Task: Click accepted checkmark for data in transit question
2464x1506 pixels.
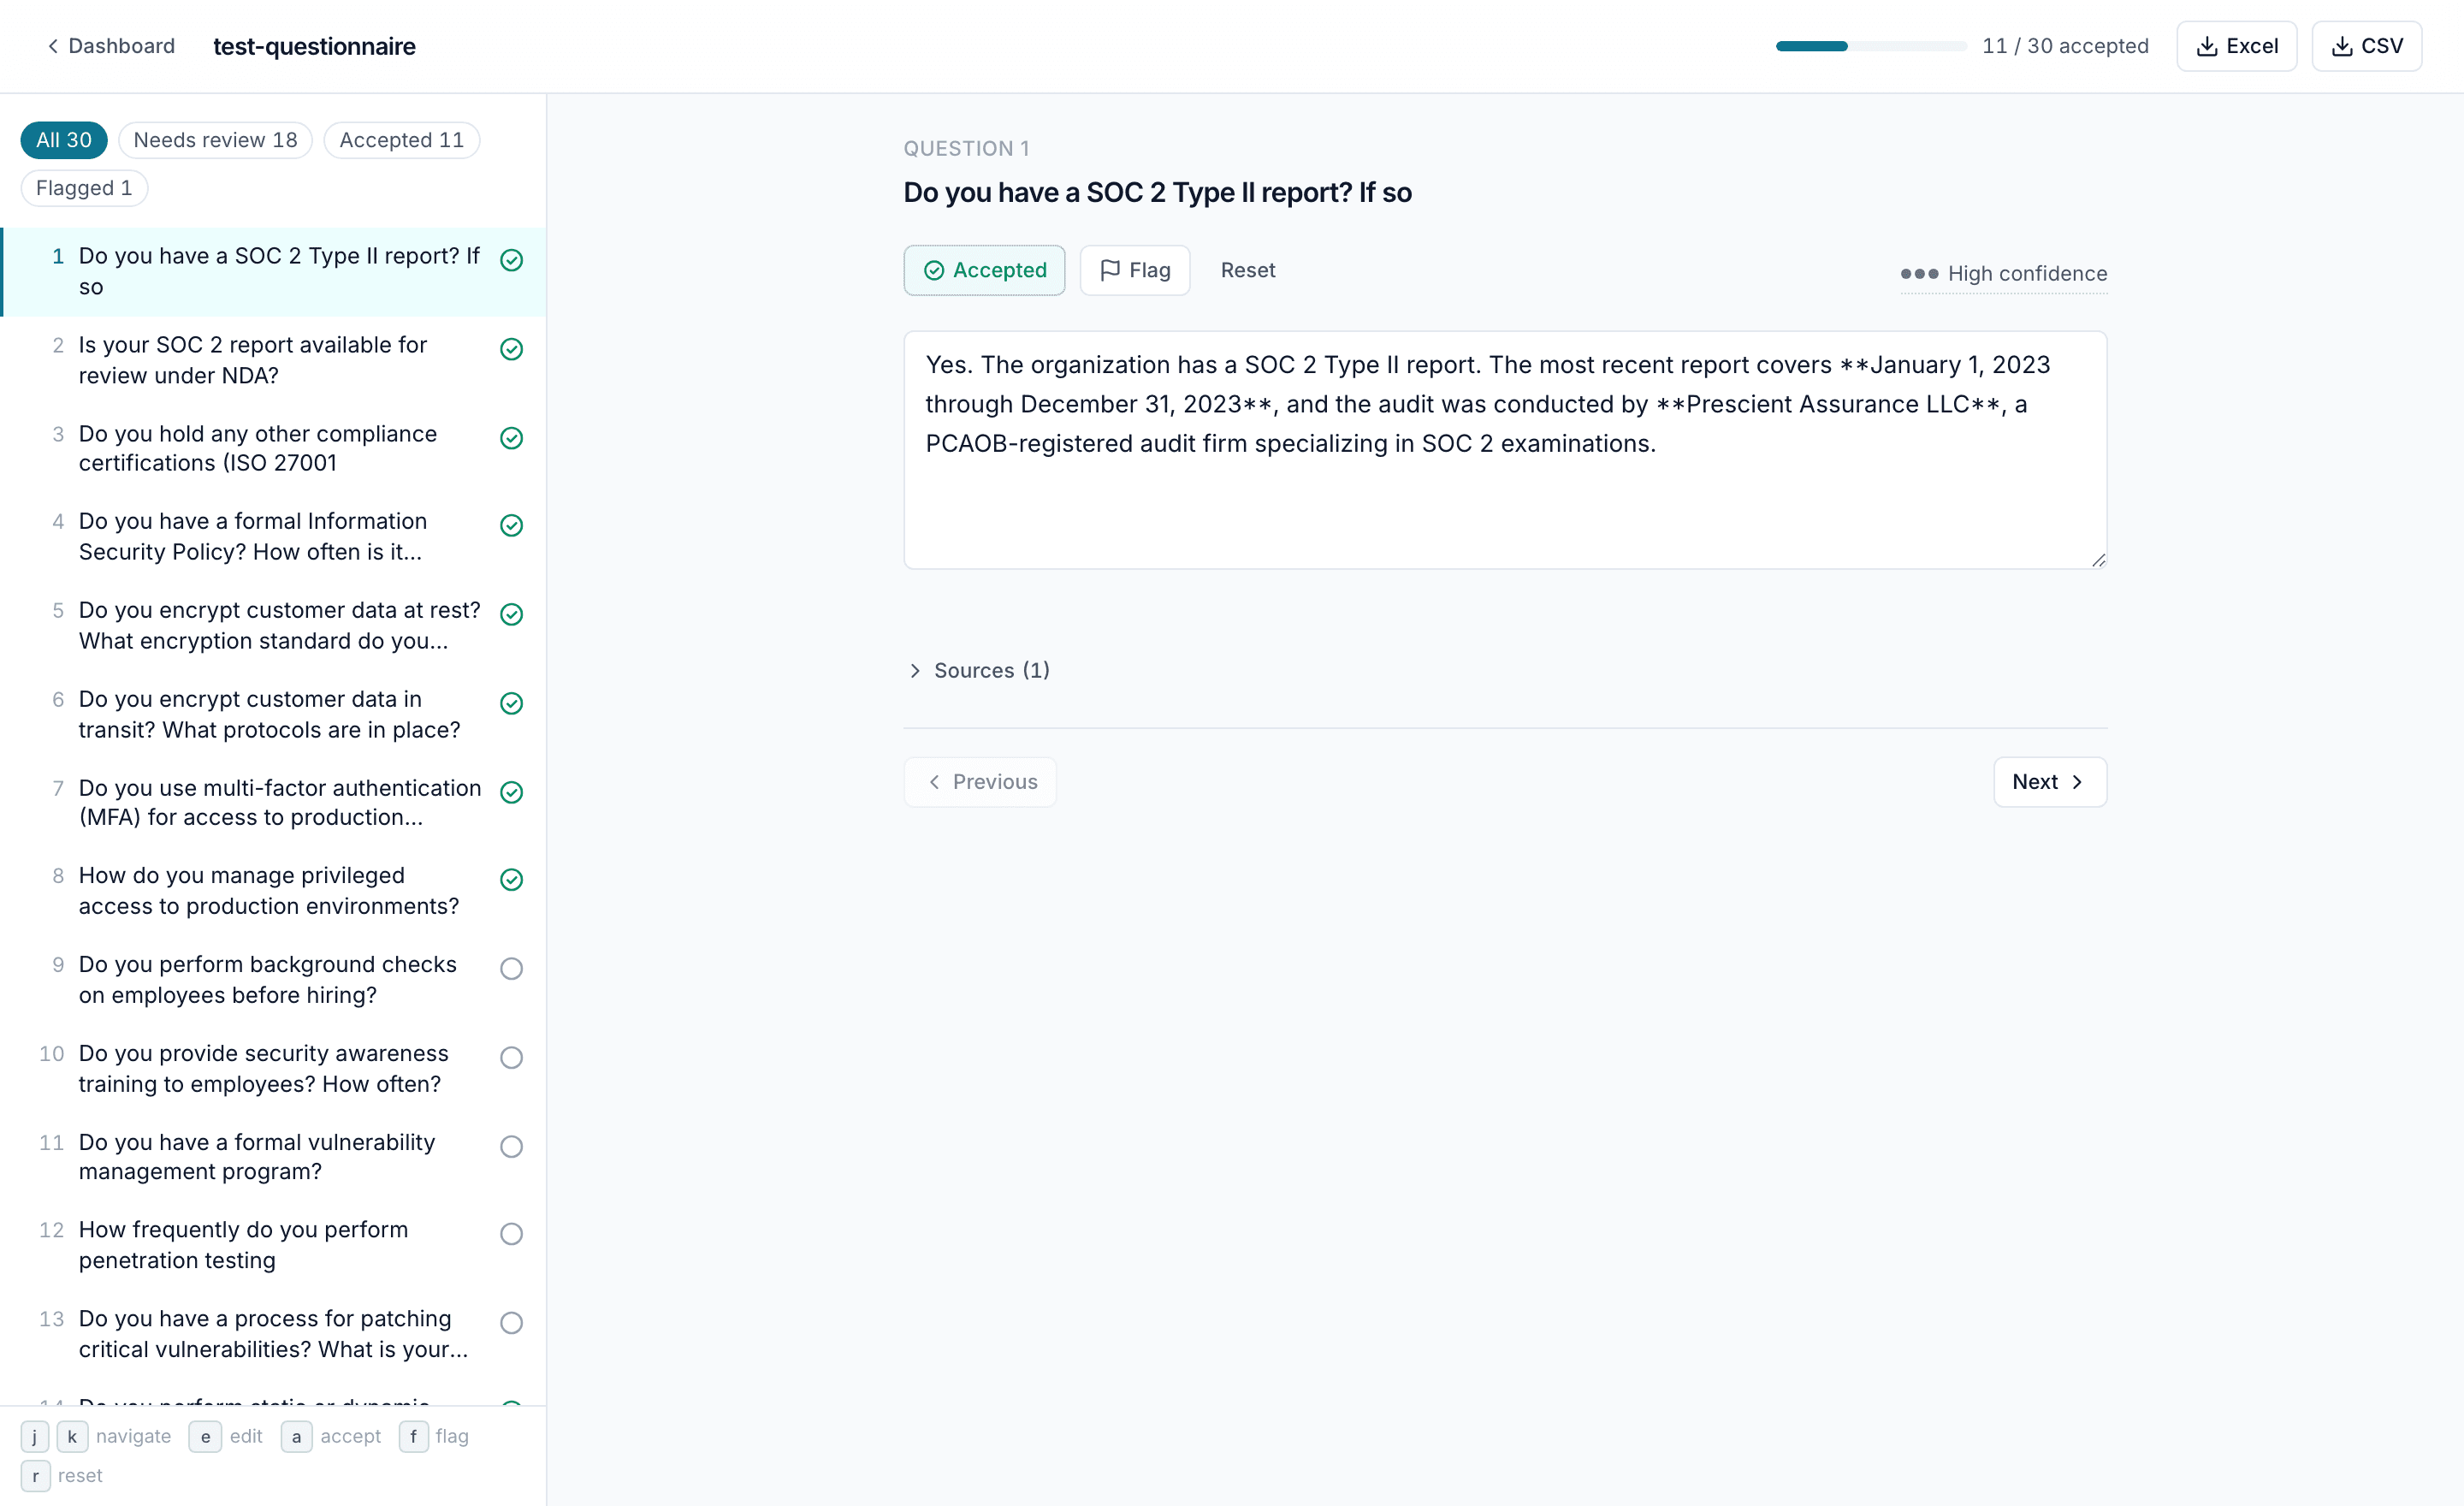Action: (511, 703)
